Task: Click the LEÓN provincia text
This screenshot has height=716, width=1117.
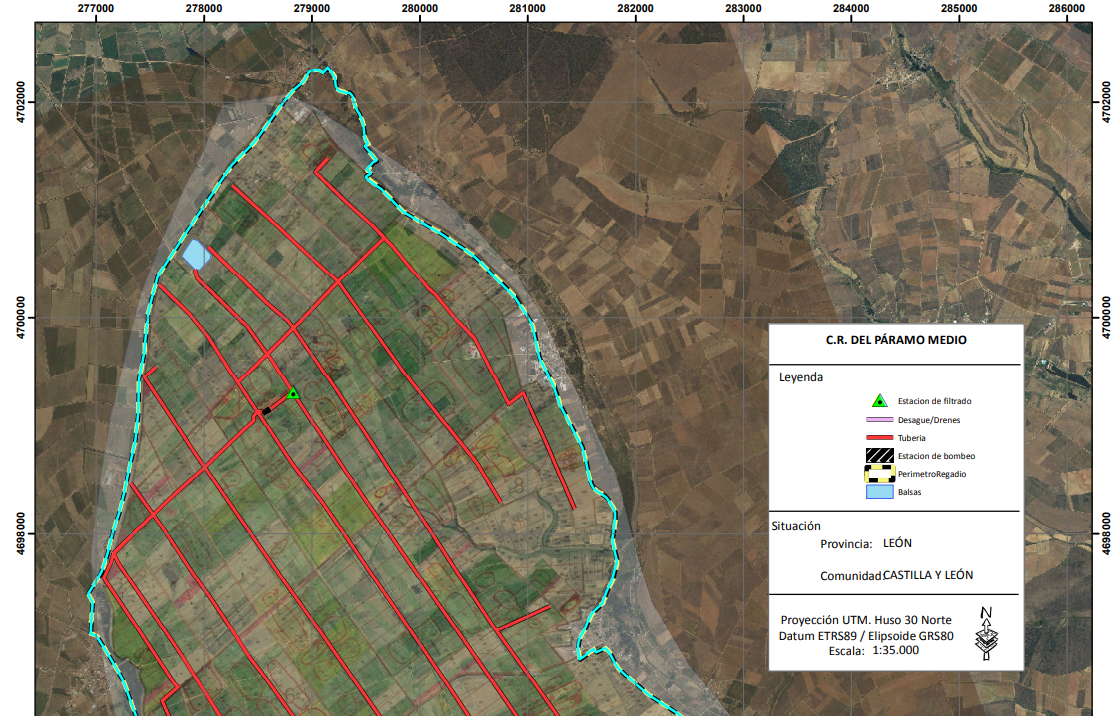Action: click(897, 541)
